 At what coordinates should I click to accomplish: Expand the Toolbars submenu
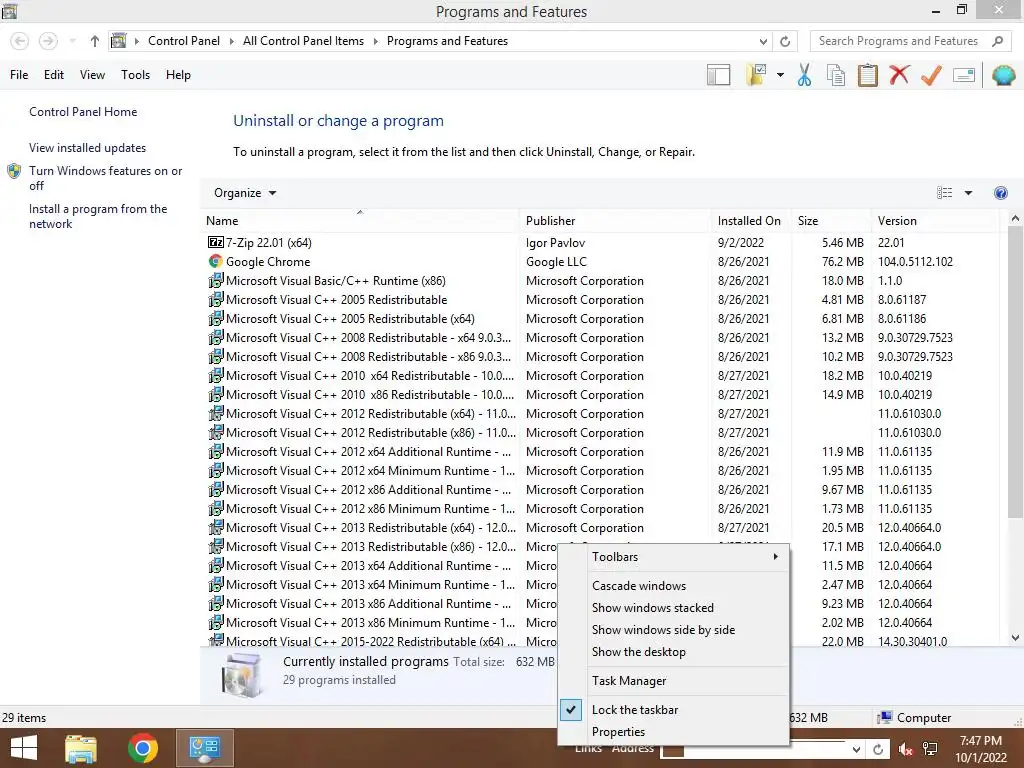click(673, 557)
